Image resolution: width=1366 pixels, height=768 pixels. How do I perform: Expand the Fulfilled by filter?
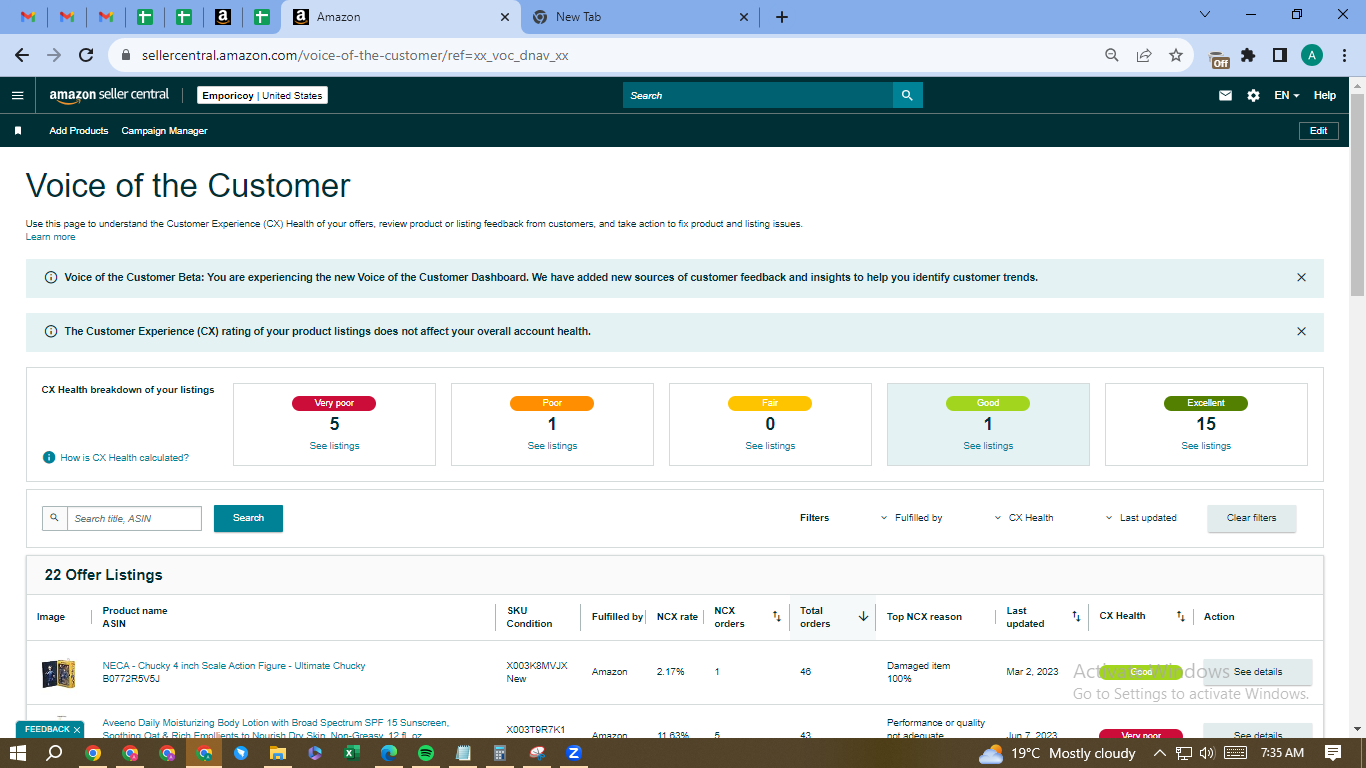coord(911,518)
